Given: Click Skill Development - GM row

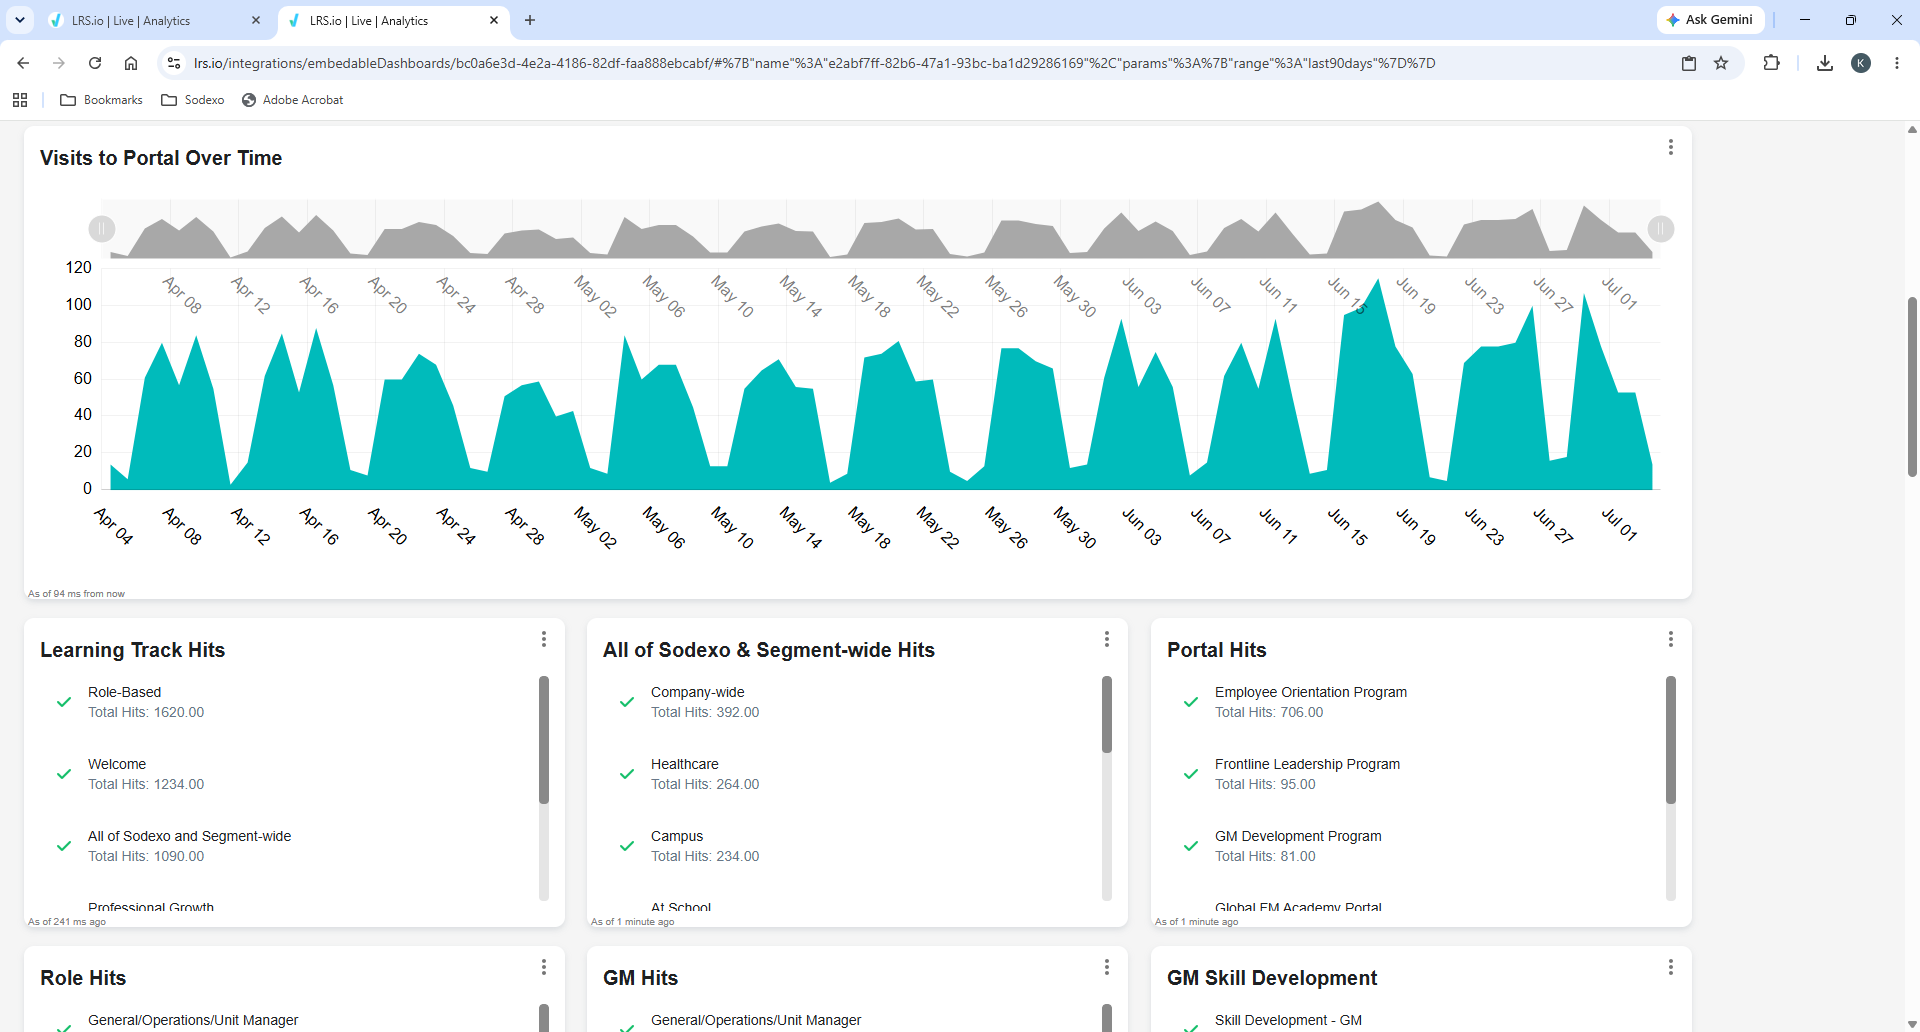Looking at the screenshot, I should click(1288, 1020).
